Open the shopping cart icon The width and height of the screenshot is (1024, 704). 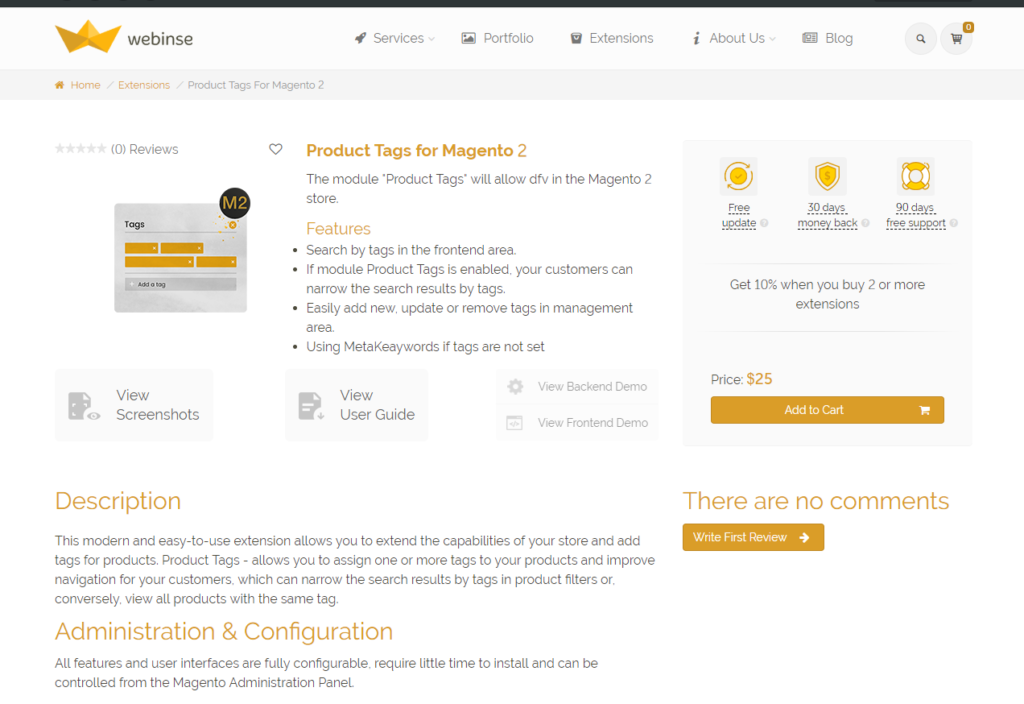point(956,39)
